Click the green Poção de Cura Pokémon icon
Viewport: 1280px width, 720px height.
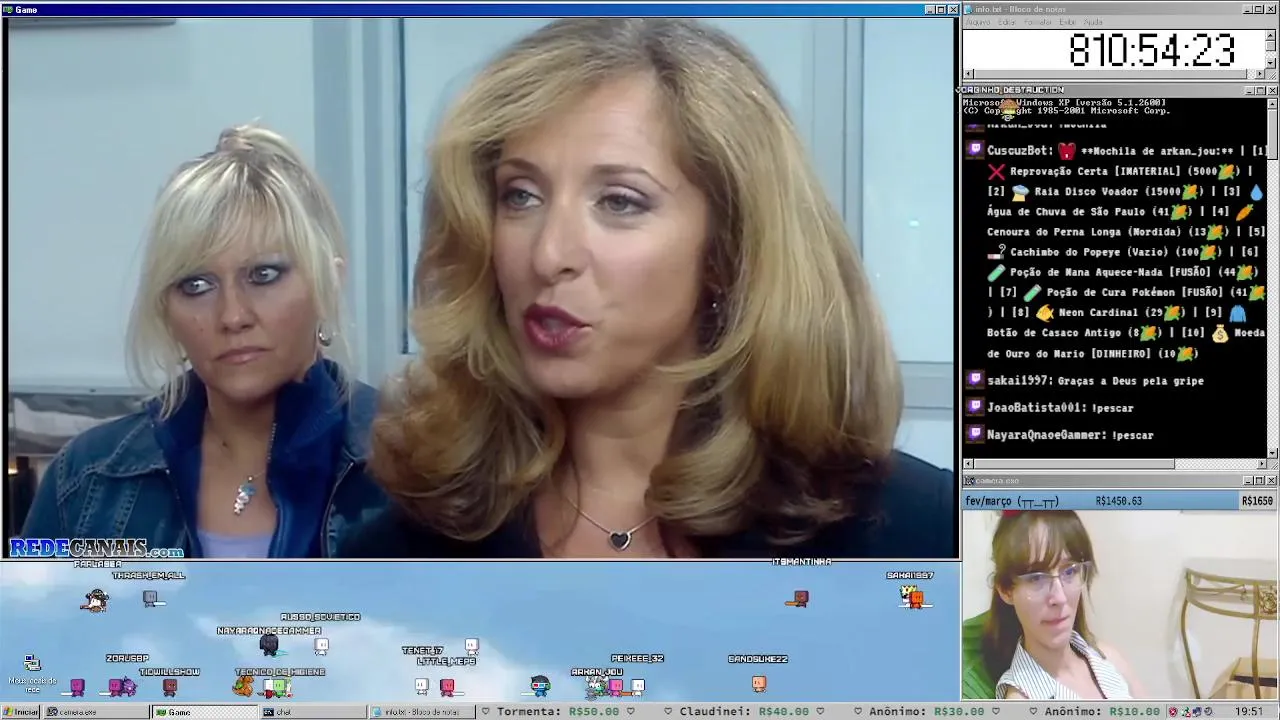pos(1032,292)
